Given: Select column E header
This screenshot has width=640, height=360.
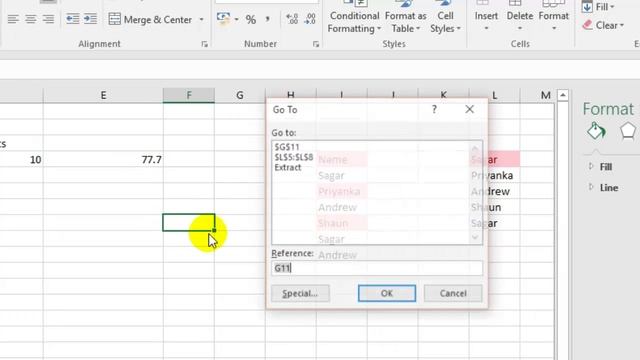Looking at the screenshot, I should pos(103,96).
